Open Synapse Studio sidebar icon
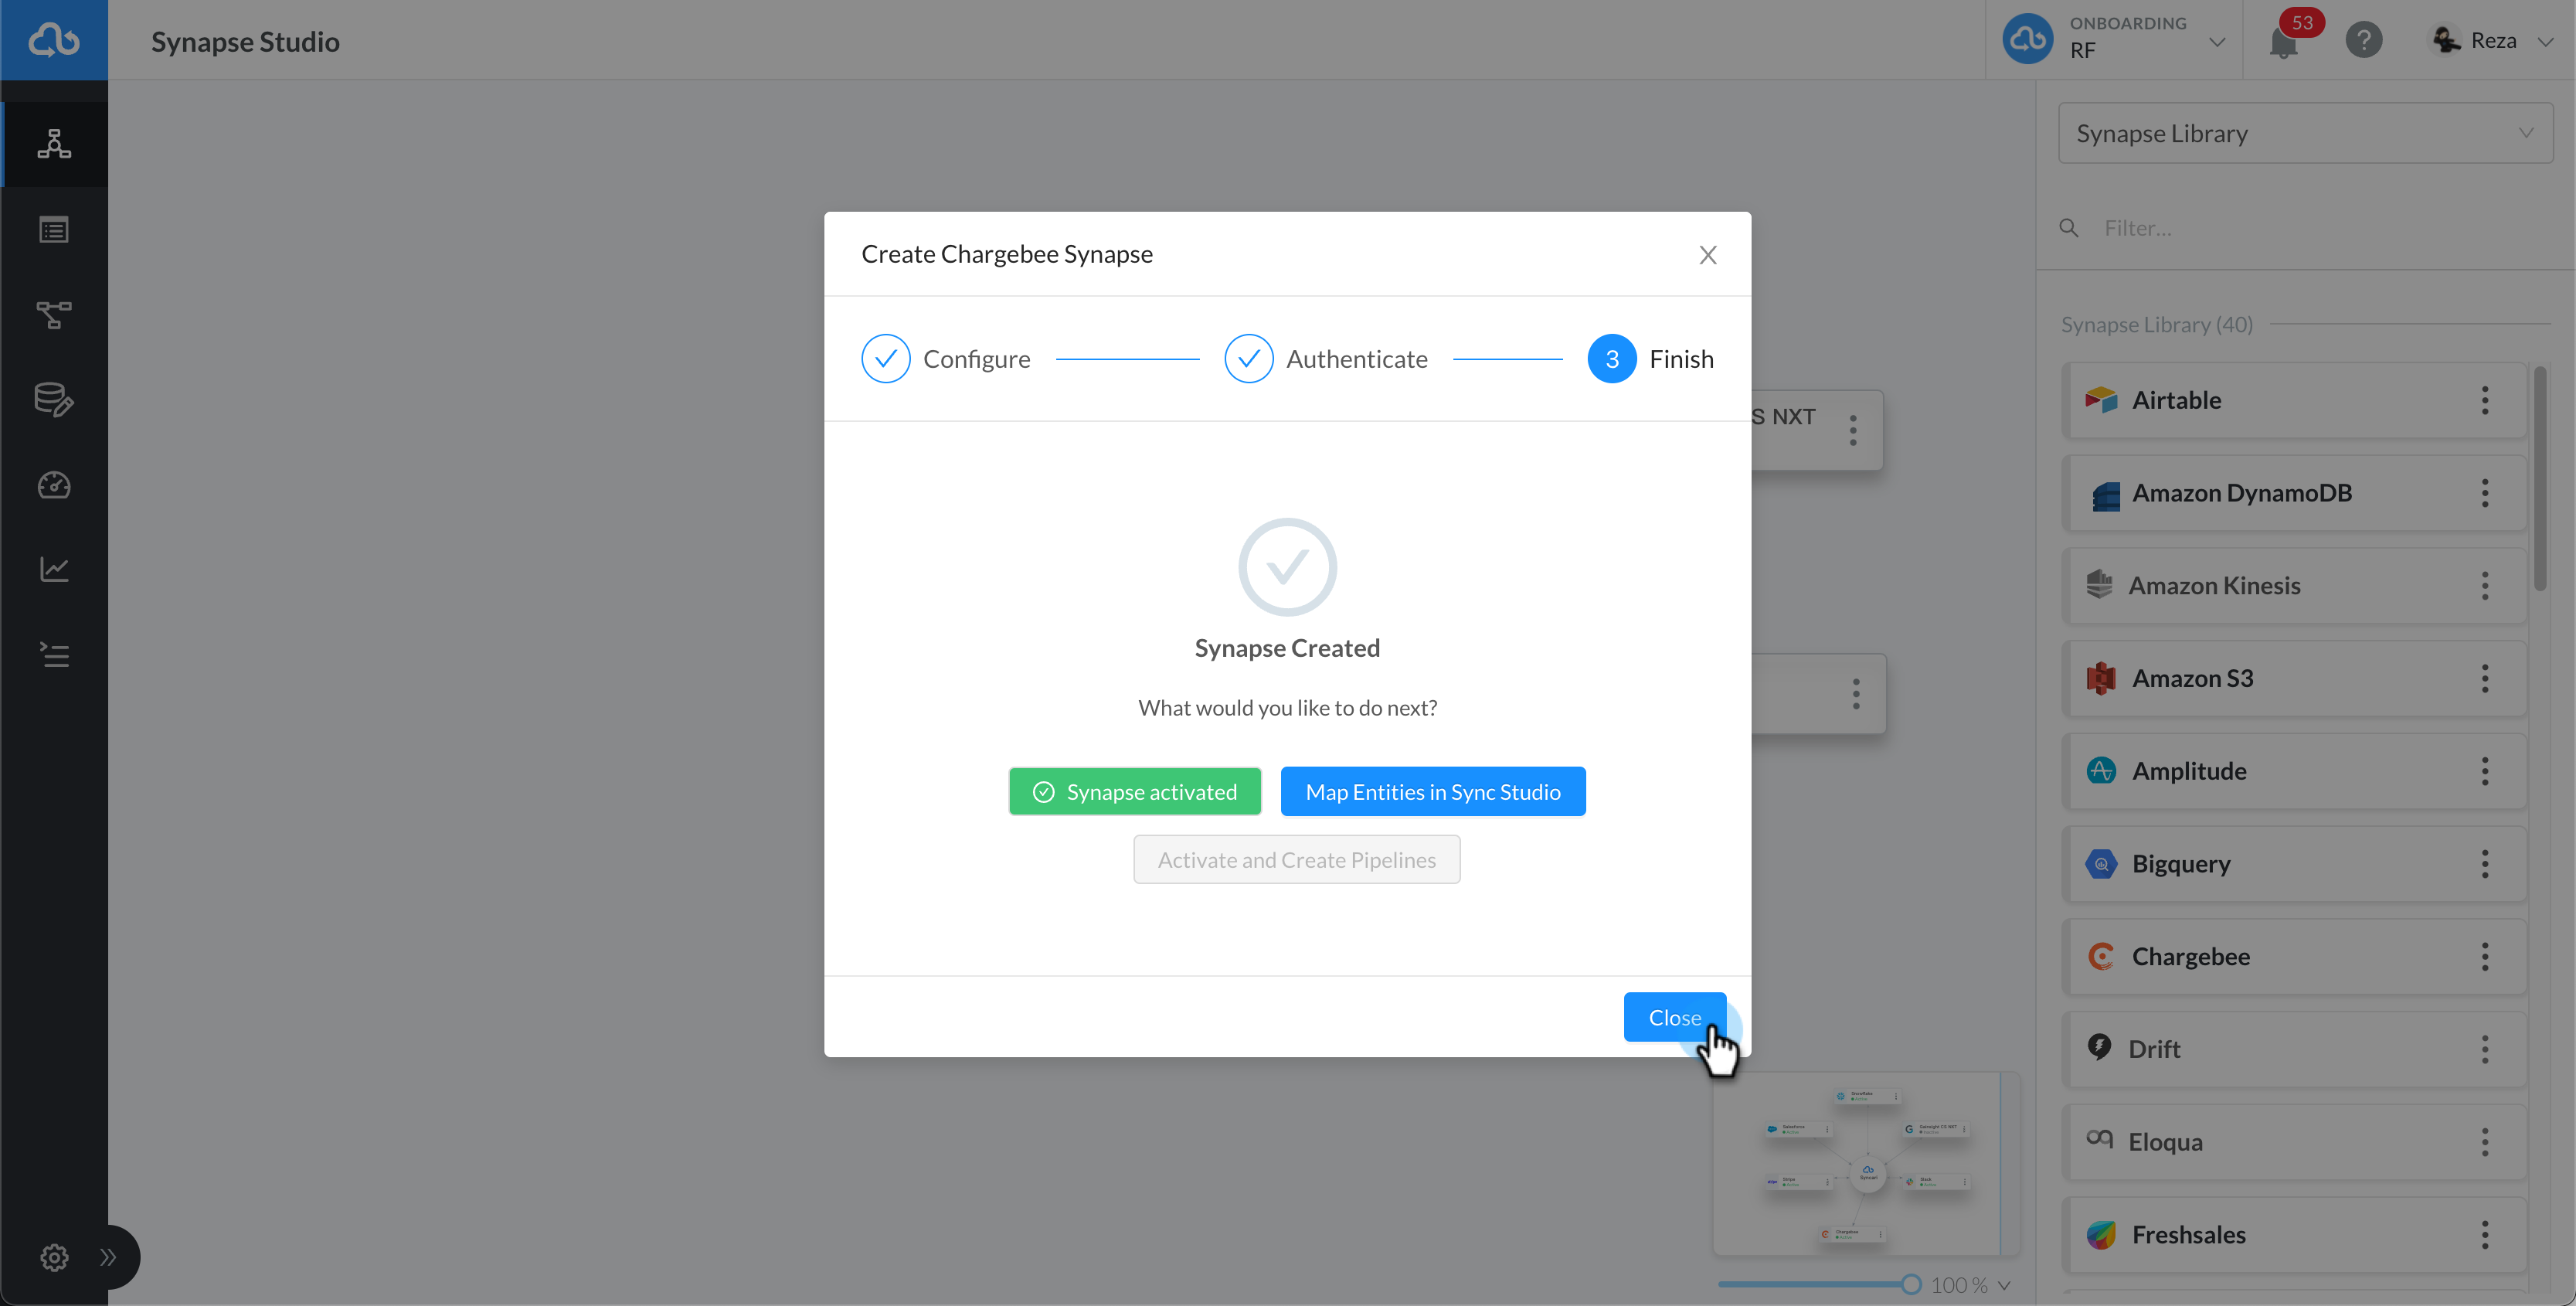The height and width of the screenshot is (1306, 2576). tap(54, 144)
